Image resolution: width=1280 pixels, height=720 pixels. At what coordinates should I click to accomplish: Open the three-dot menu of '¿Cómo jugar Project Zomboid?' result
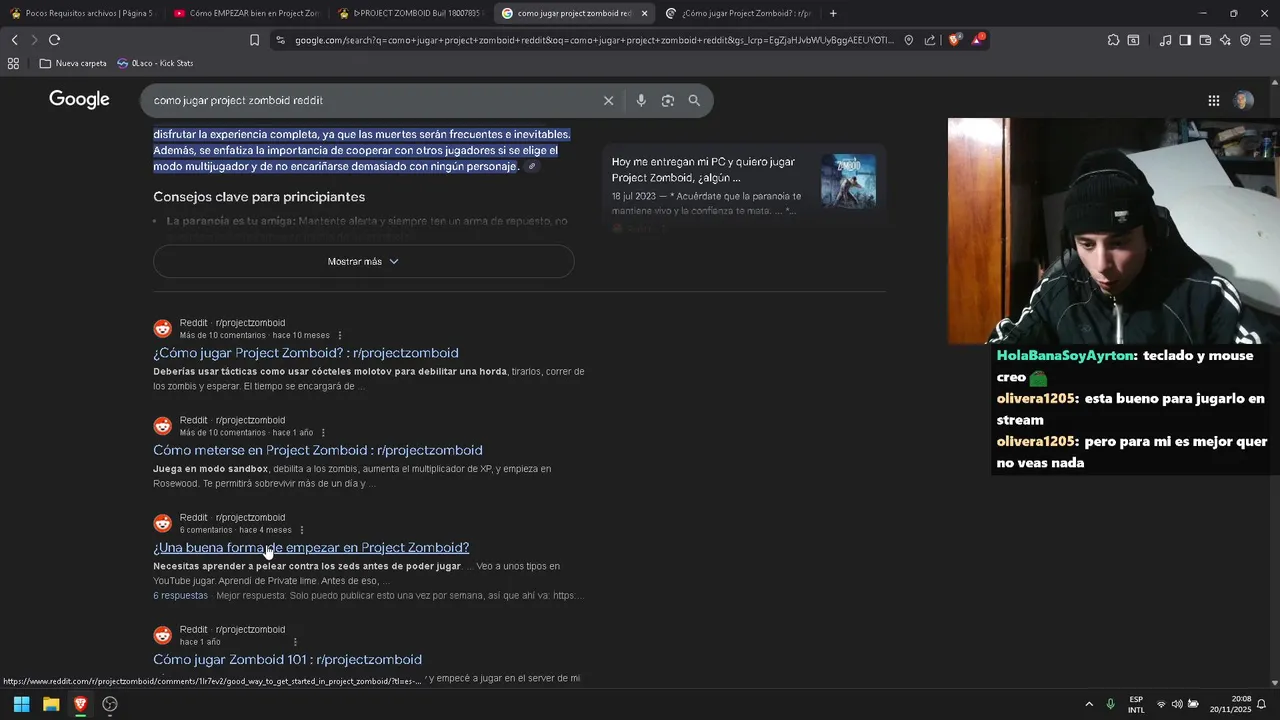pyautogui.click(x=340, y=335)
